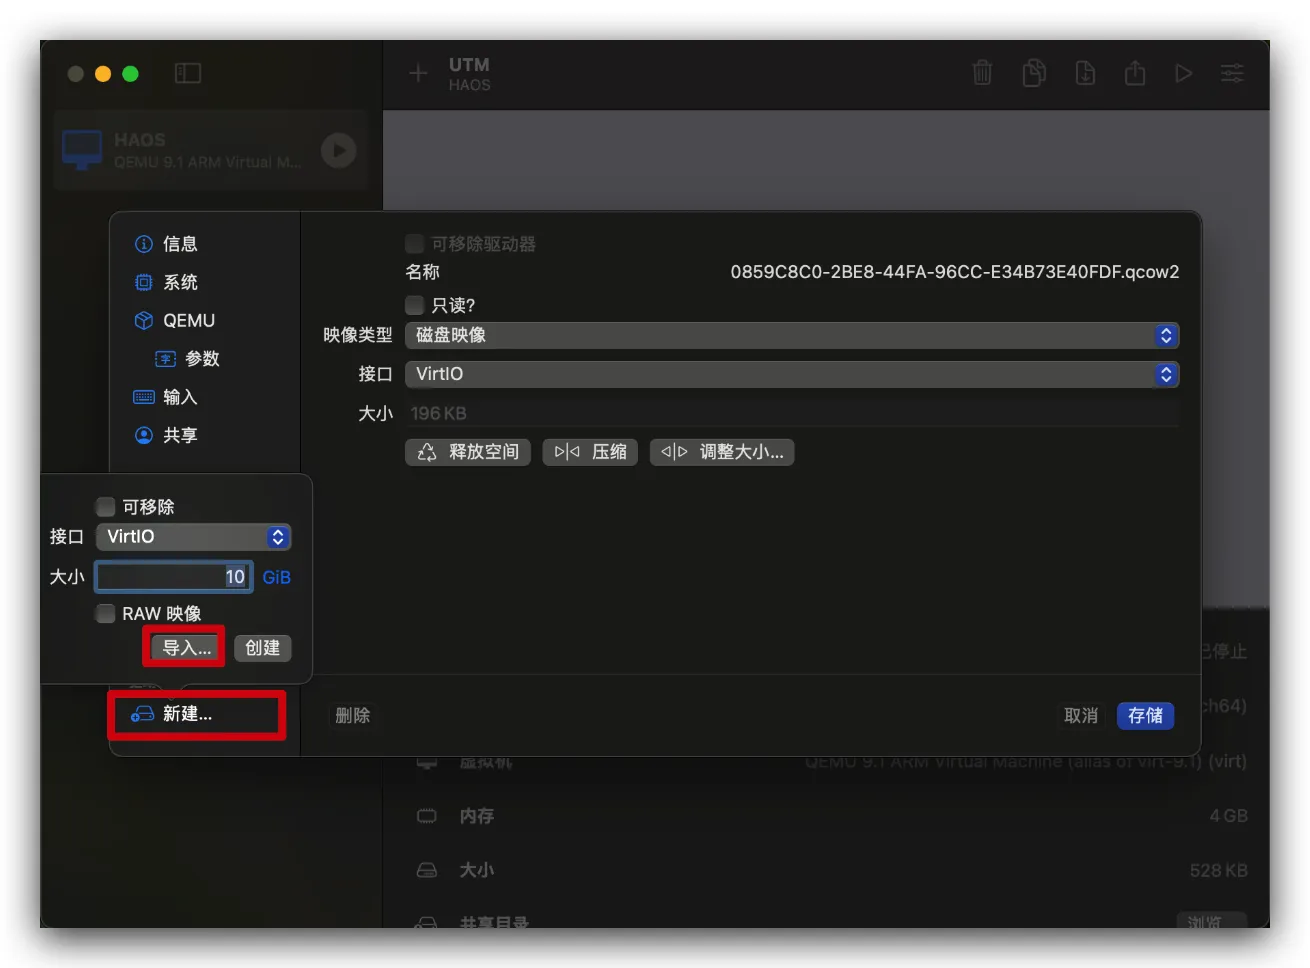Select 信息 in settings sidebar
Viewport: 1310px width, 968px height.
[180, 244]
